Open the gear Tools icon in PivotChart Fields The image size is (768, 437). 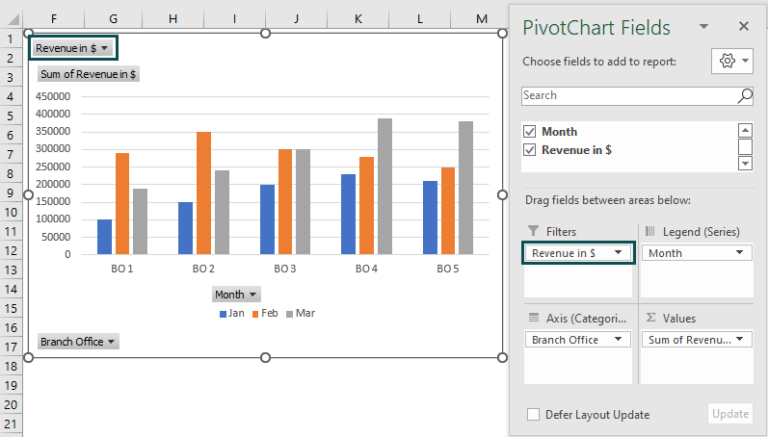tap(732, 61)
